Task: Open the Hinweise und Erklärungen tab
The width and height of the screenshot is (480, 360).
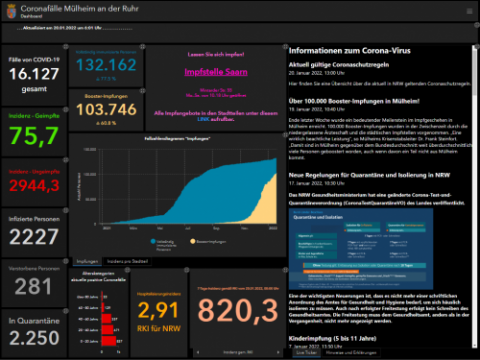Action: (x=351, y=353)
